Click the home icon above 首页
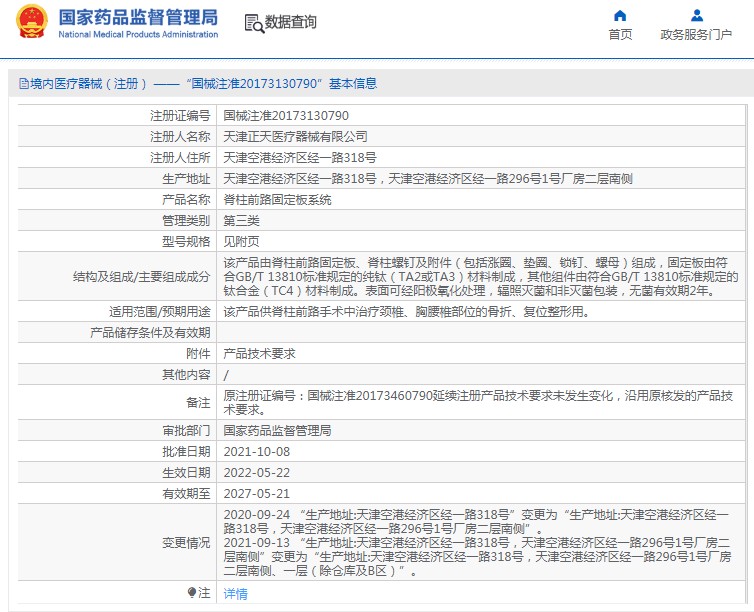754x612 pixels. [x=620, y=15]
